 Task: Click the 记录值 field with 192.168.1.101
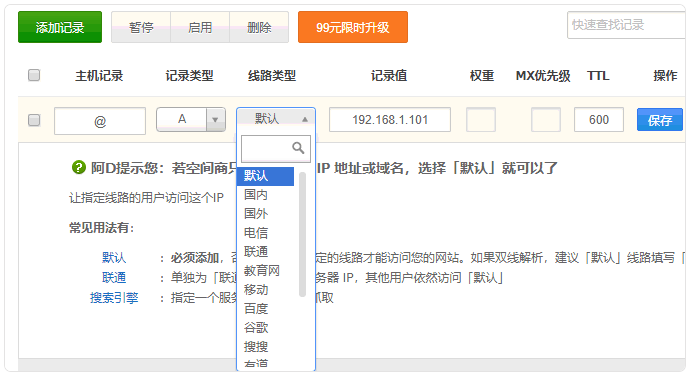[390, 120]
